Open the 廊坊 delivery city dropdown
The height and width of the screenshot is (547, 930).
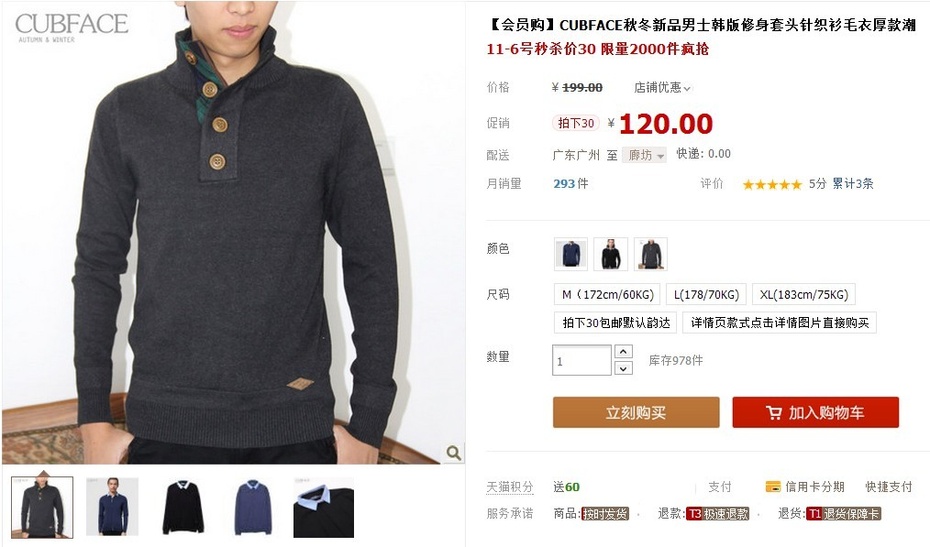click(x=644, y=155)
